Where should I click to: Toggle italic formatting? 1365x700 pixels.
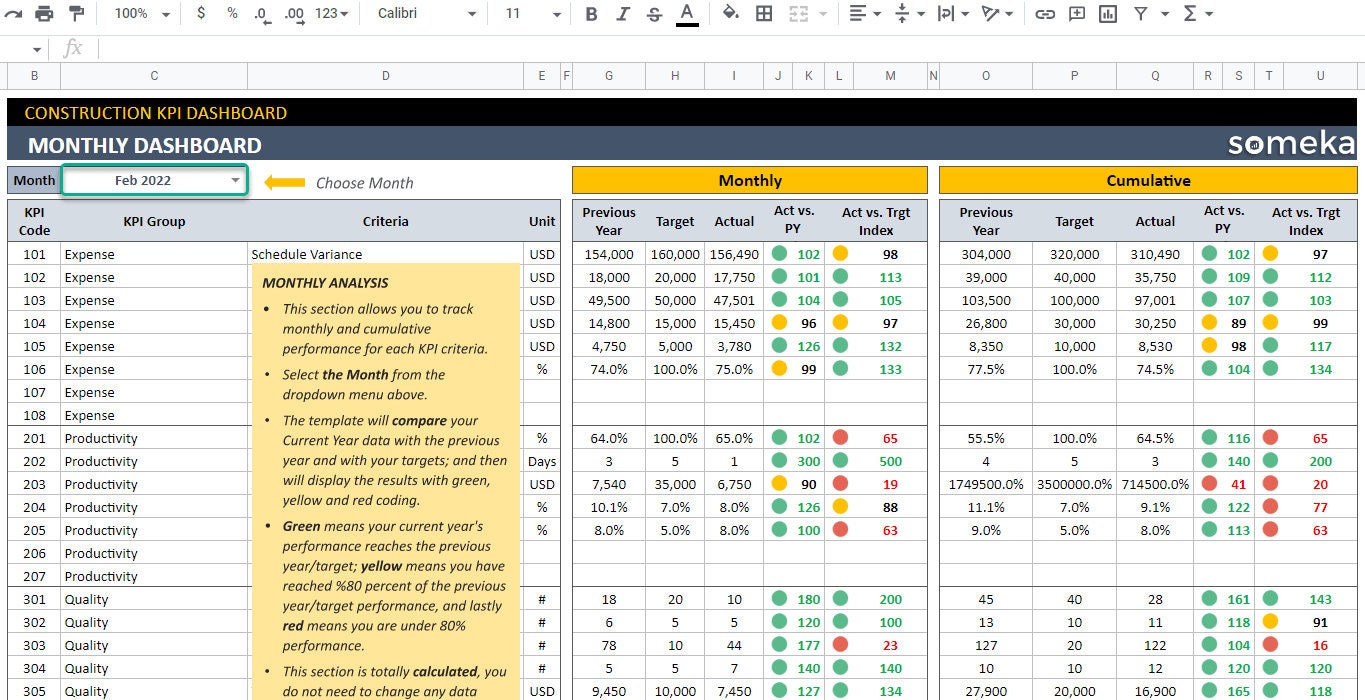pyautogui.click(x=622, y=14)
